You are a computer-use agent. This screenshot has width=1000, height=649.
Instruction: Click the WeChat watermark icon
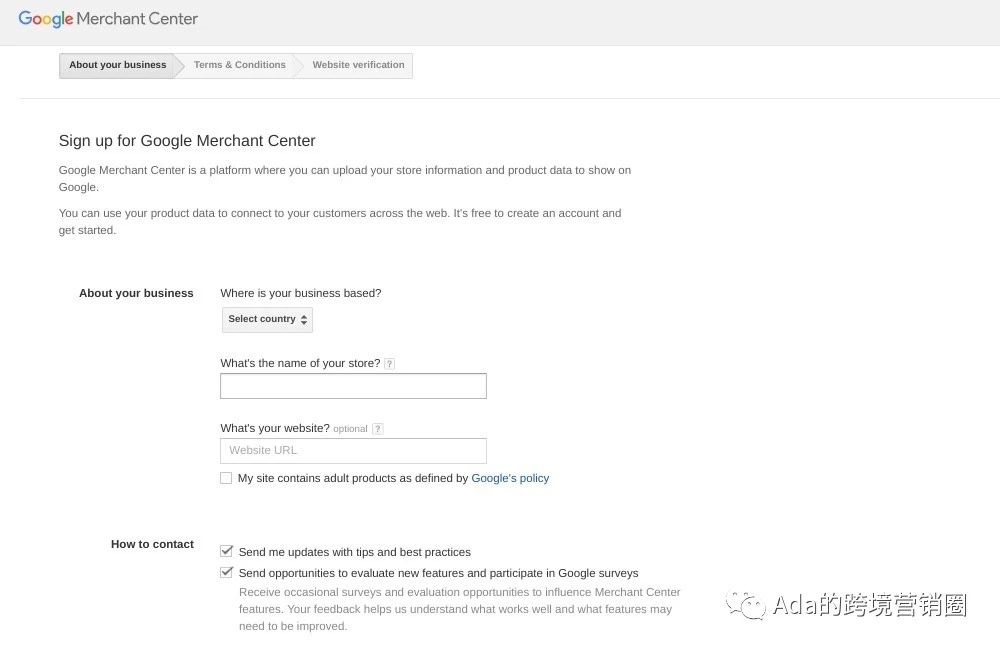[x=746, y=603]
